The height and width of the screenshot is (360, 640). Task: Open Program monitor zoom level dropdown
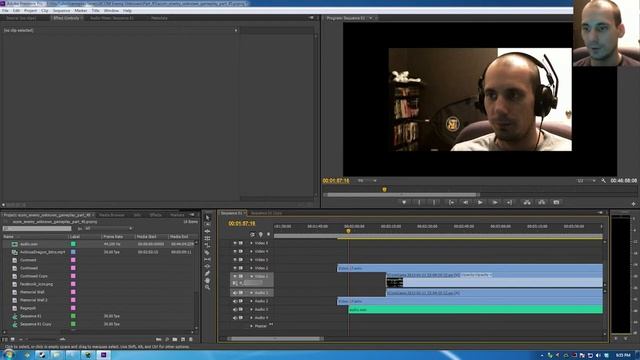367,180
